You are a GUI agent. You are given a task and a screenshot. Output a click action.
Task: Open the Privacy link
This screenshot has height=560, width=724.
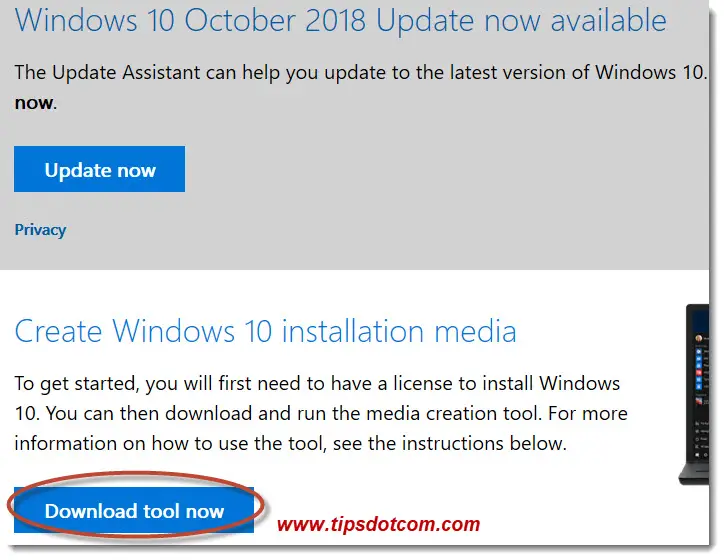tap(40, 230)
